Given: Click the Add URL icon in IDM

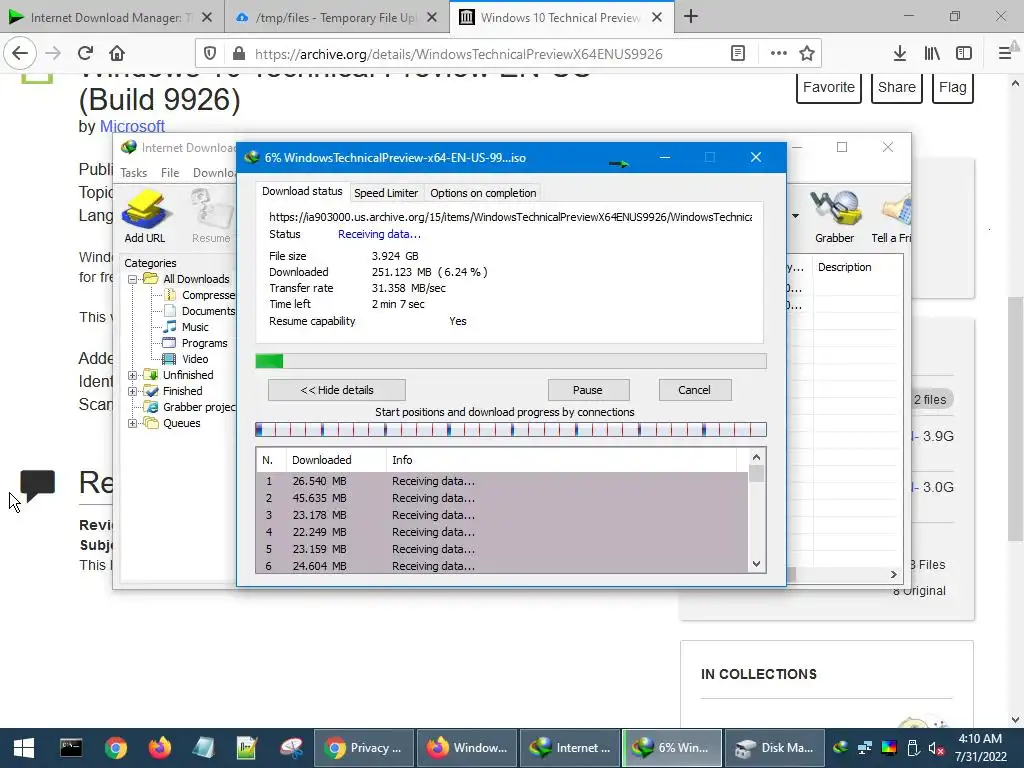Looking at the screenshot, I should [144, 216].
